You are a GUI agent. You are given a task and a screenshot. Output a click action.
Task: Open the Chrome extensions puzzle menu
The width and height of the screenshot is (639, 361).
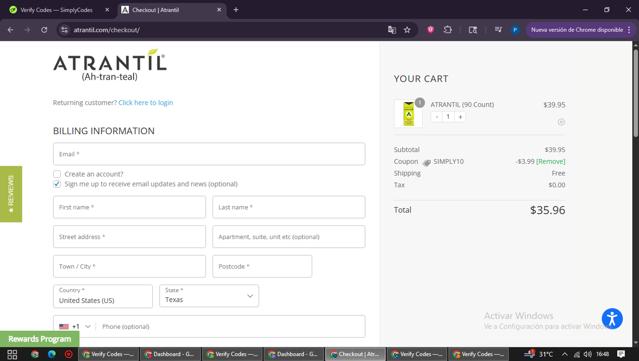tap(447, 30)
